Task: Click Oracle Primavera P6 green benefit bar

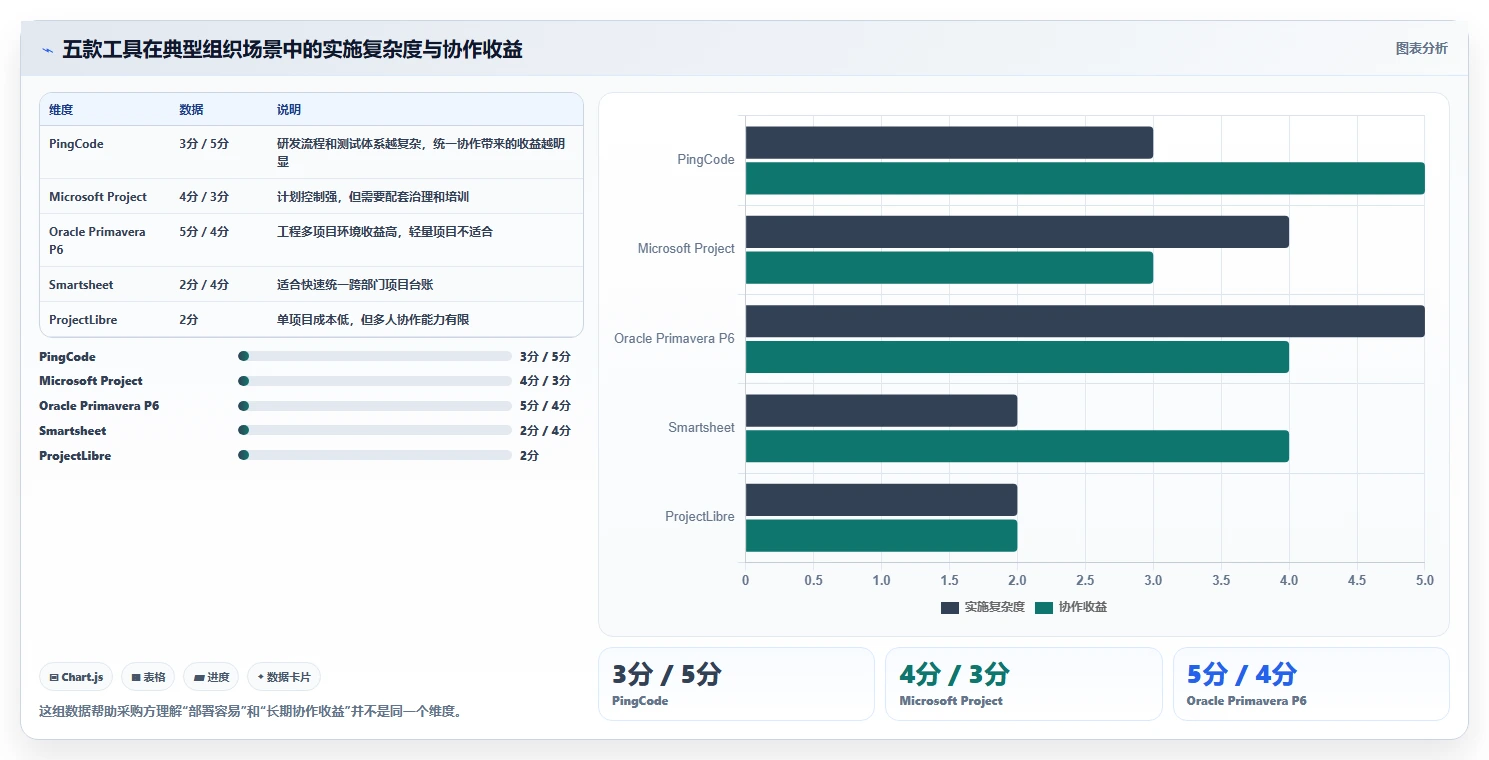Action: [1017, 357]
